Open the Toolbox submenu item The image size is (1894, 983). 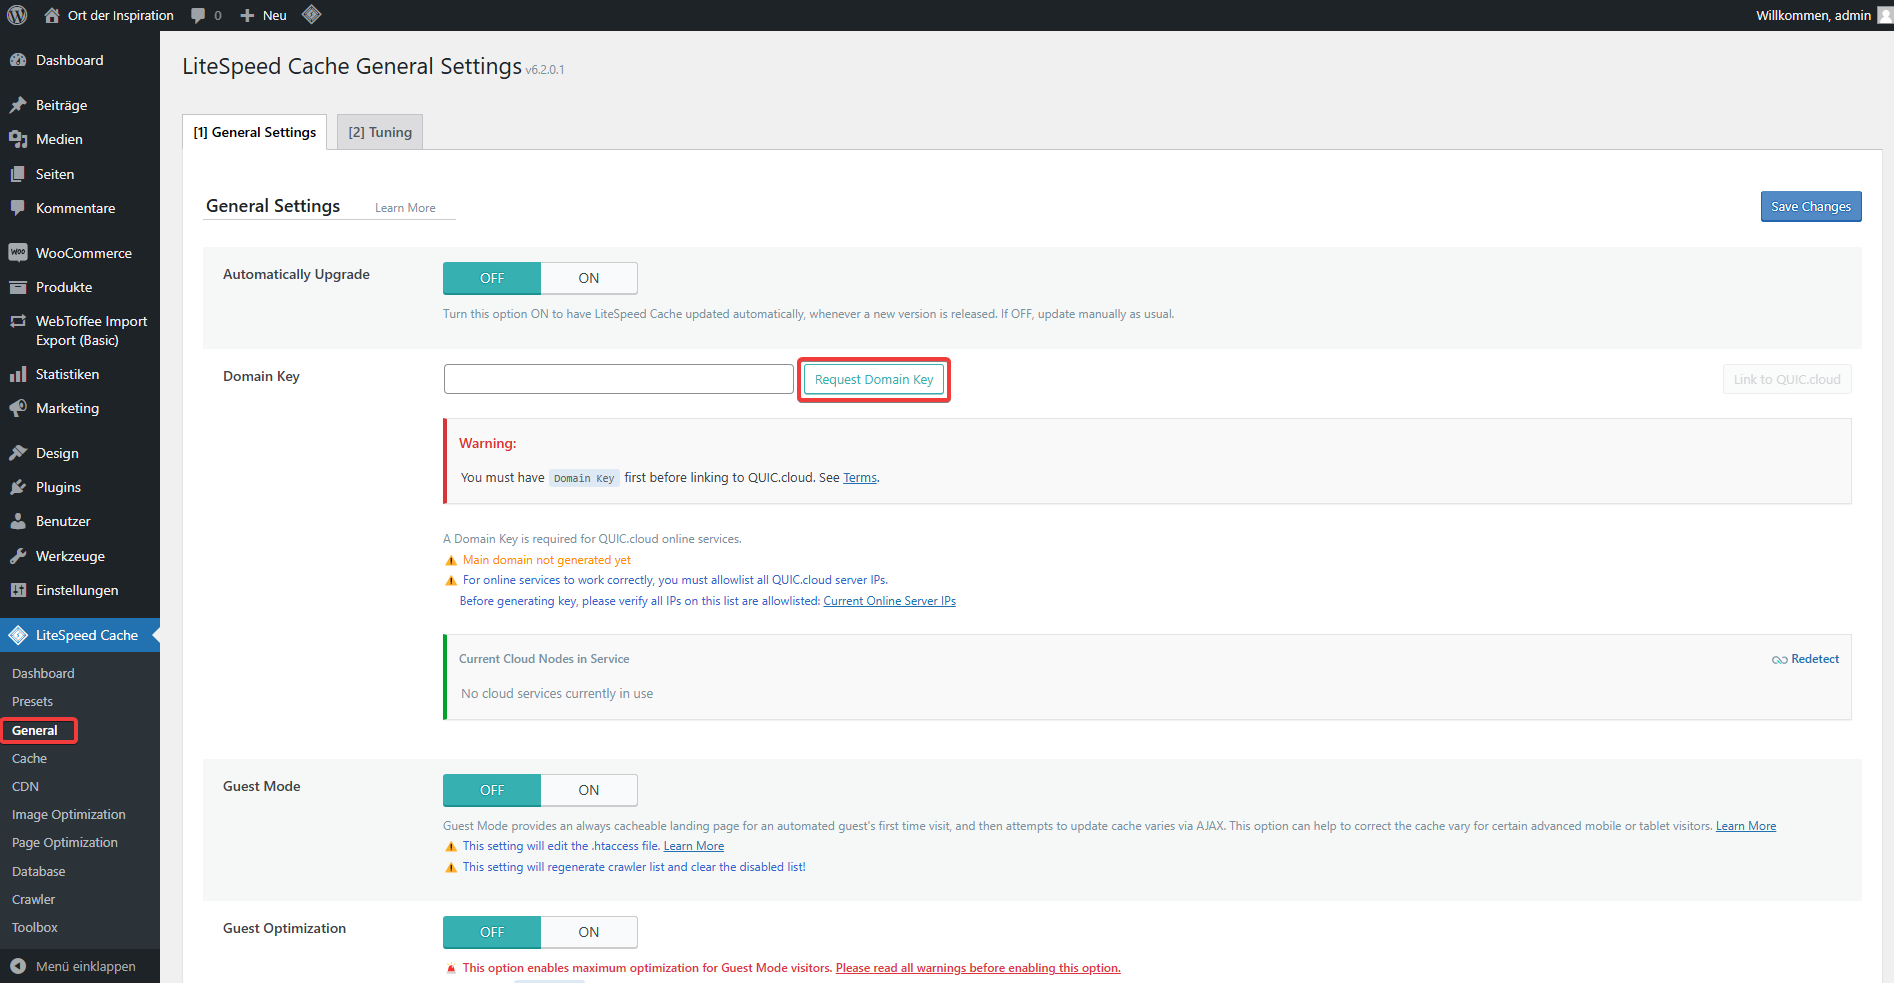pos(35,927)
